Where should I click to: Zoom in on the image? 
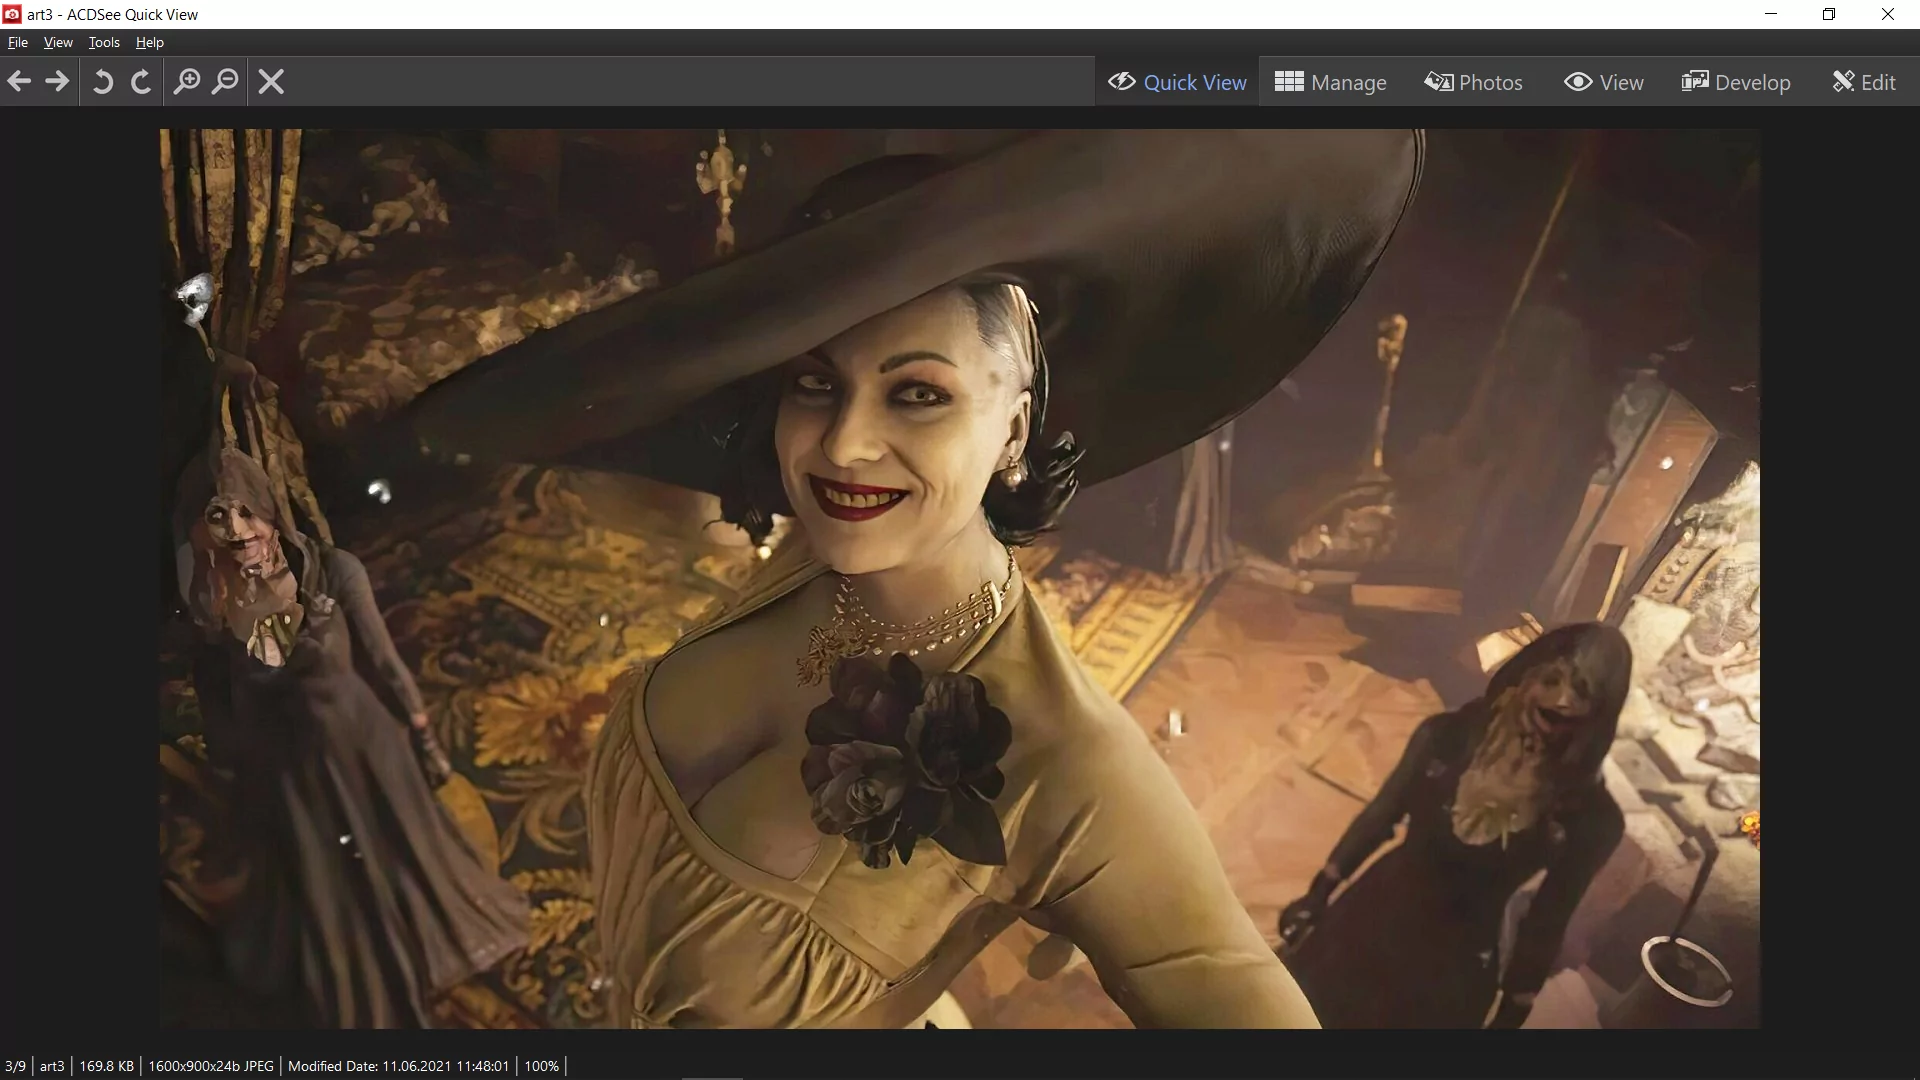[187, 81]
